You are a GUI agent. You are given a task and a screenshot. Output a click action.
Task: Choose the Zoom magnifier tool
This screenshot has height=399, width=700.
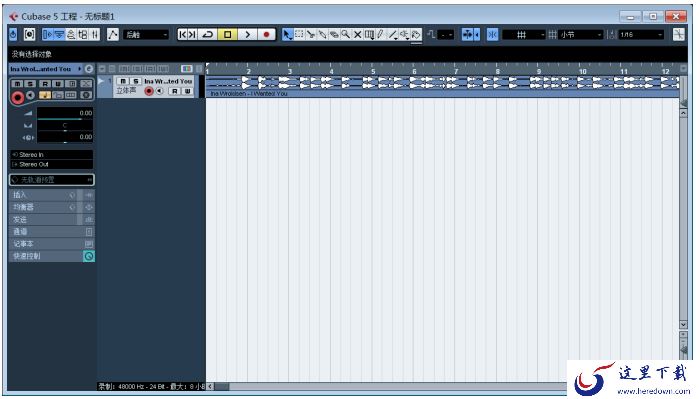[x=346, y=34]
